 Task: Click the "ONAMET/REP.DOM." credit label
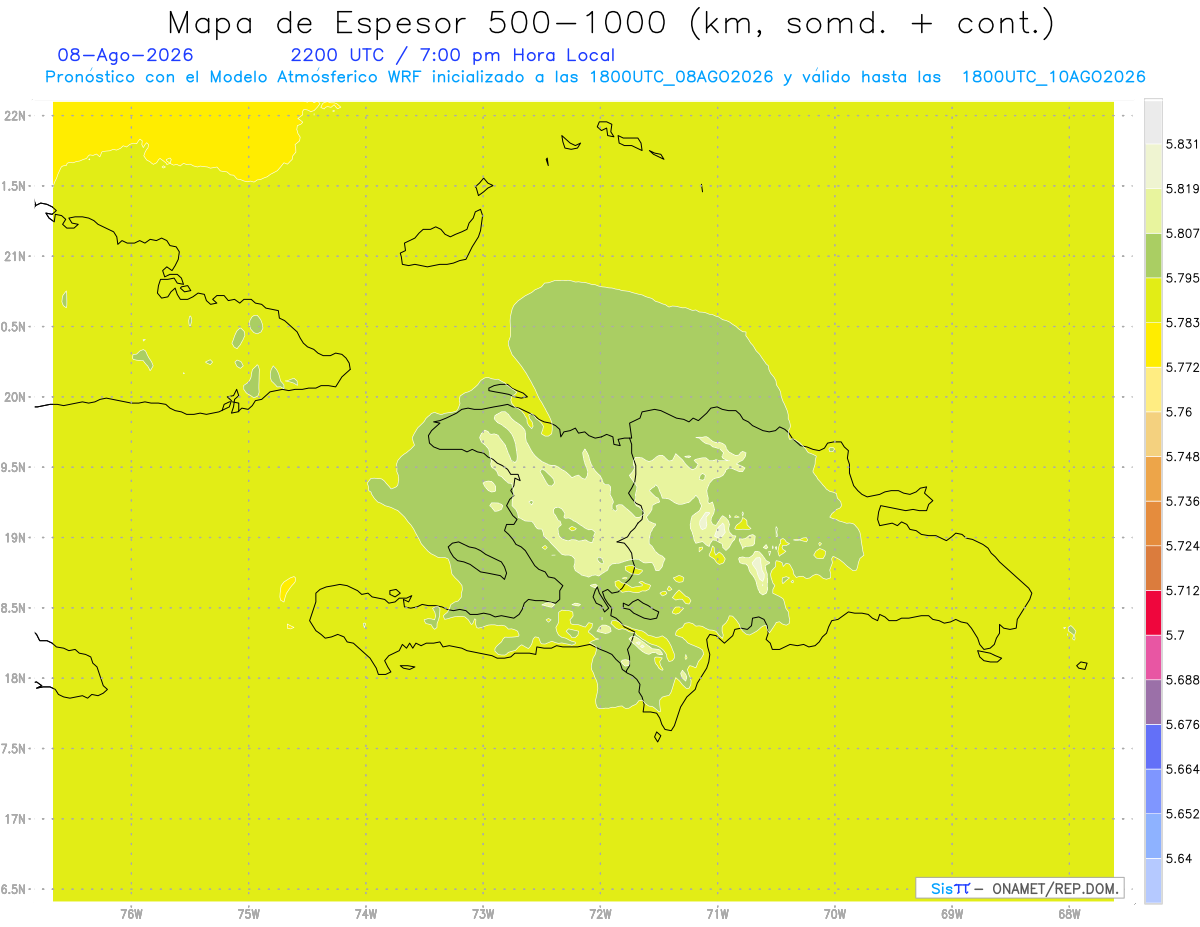pos(1055,888)
